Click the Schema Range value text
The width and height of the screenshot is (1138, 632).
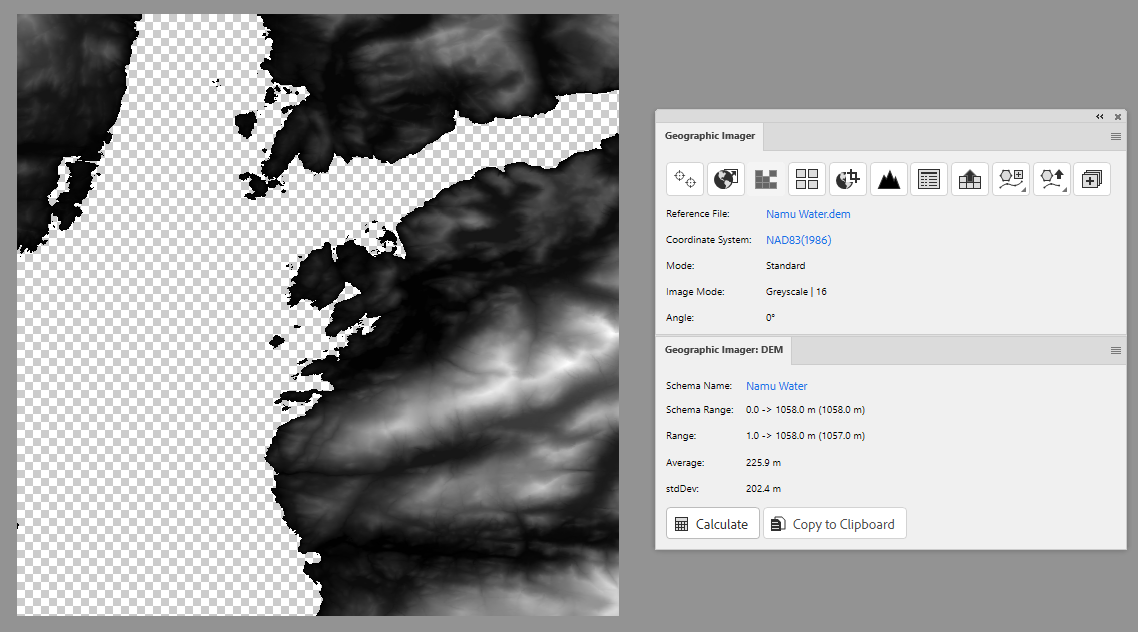click(806, 410)
